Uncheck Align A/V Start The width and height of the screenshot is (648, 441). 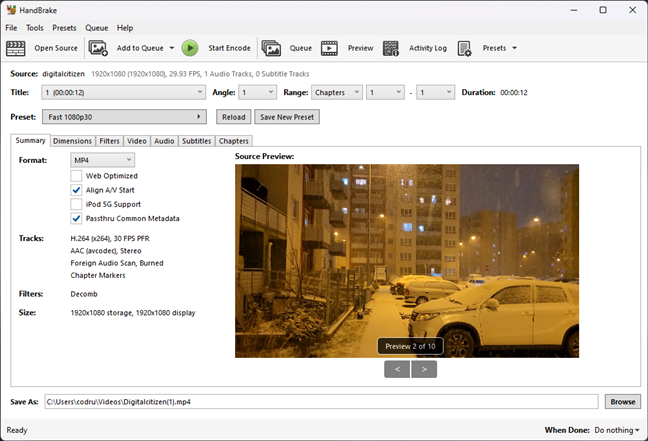[76, 190]
